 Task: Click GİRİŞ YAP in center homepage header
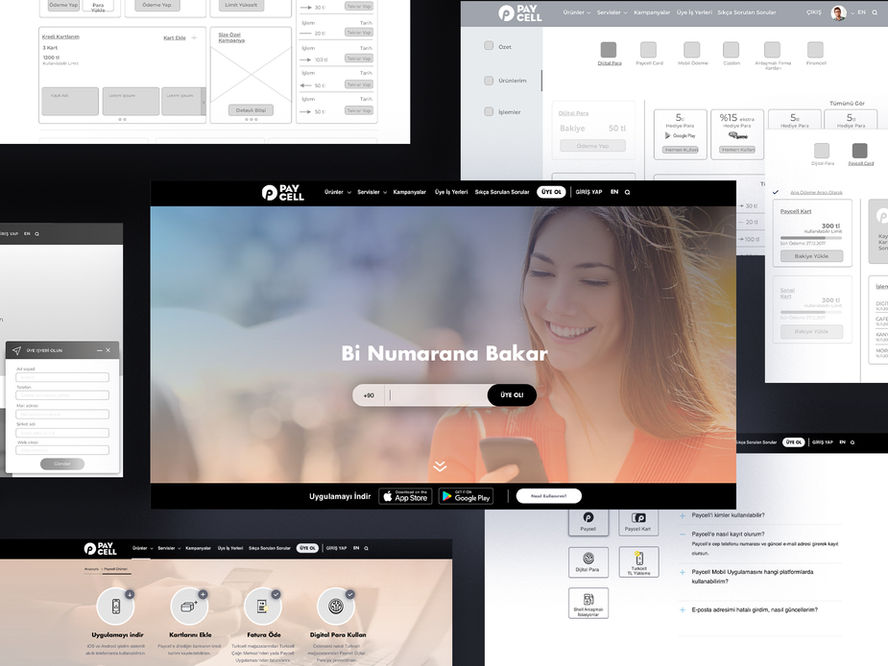pyautogui.click(x=588, y=192)
